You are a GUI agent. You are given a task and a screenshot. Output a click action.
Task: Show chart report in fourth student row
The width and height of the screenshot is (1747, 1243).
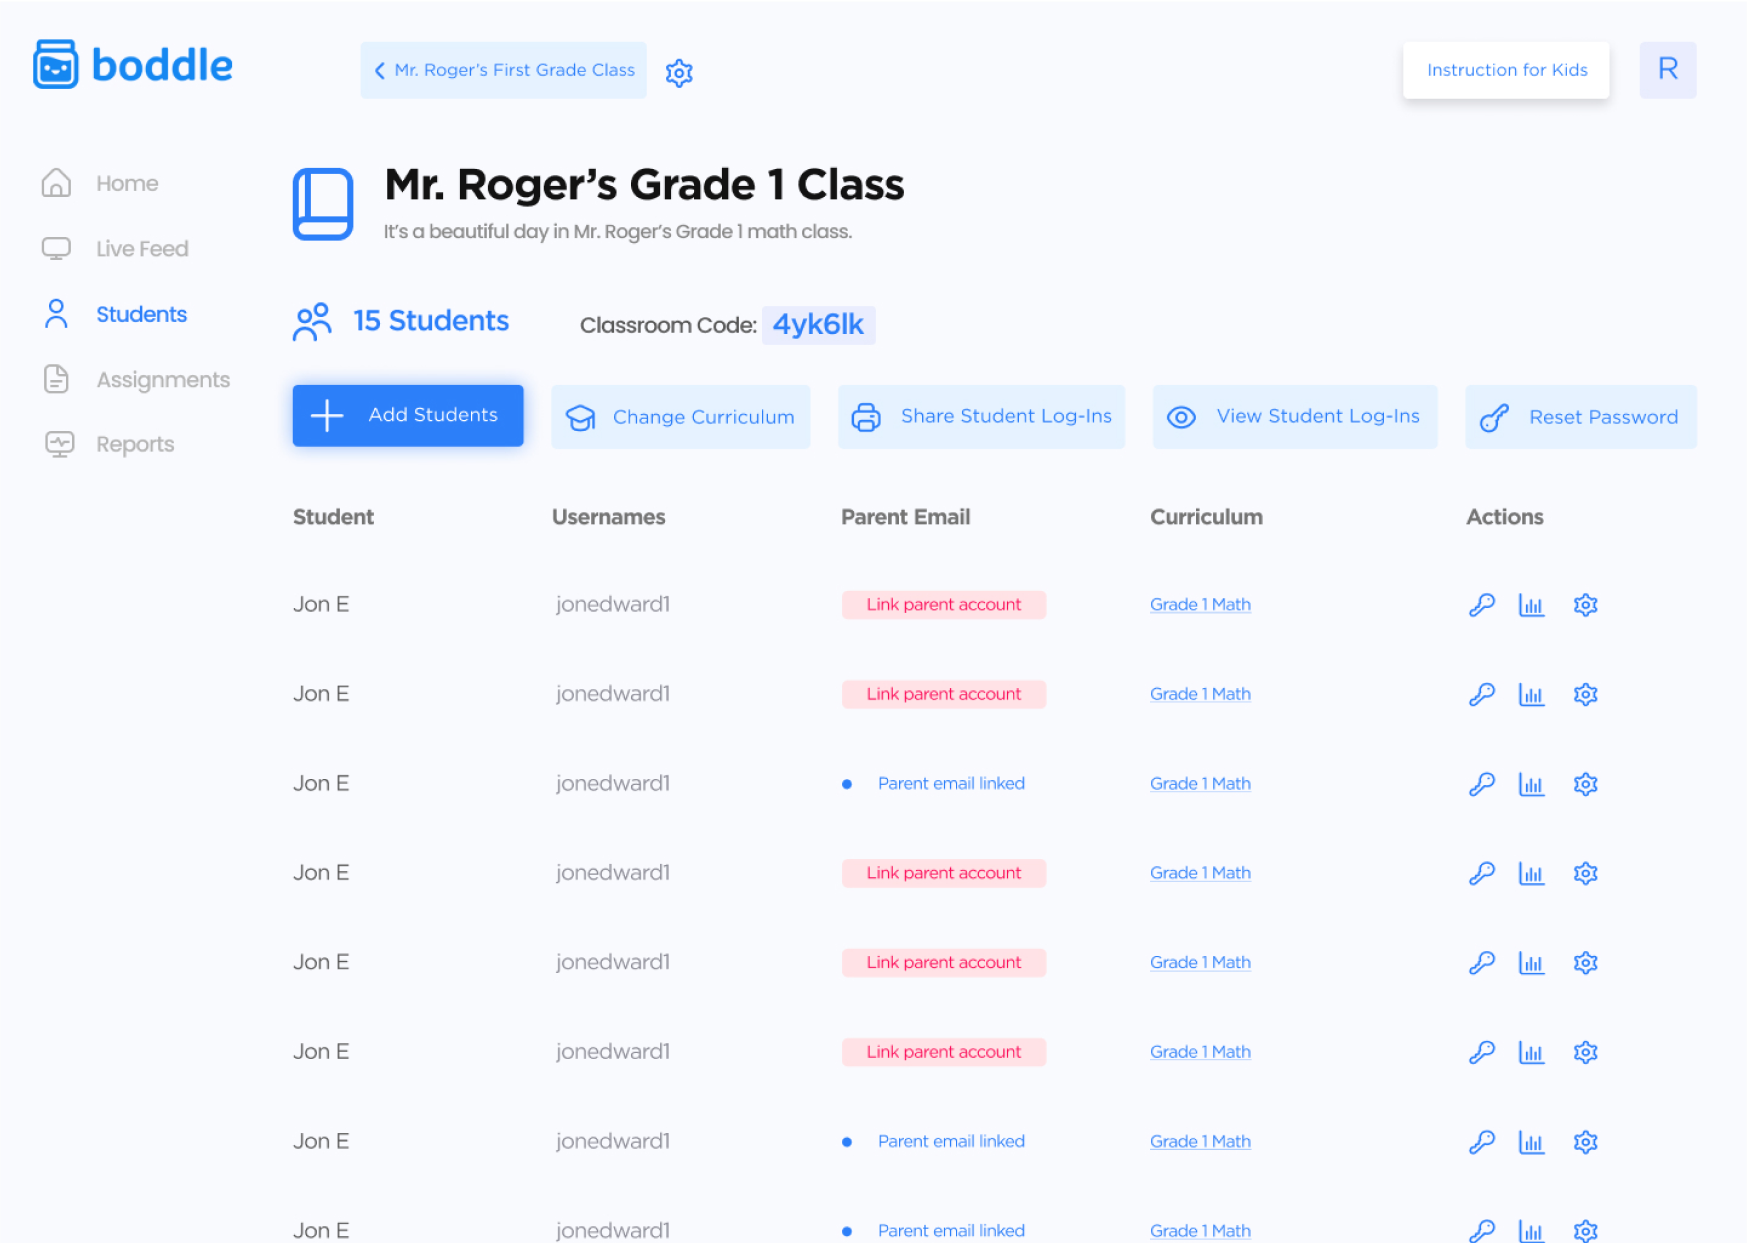[x=1531, y=873]
